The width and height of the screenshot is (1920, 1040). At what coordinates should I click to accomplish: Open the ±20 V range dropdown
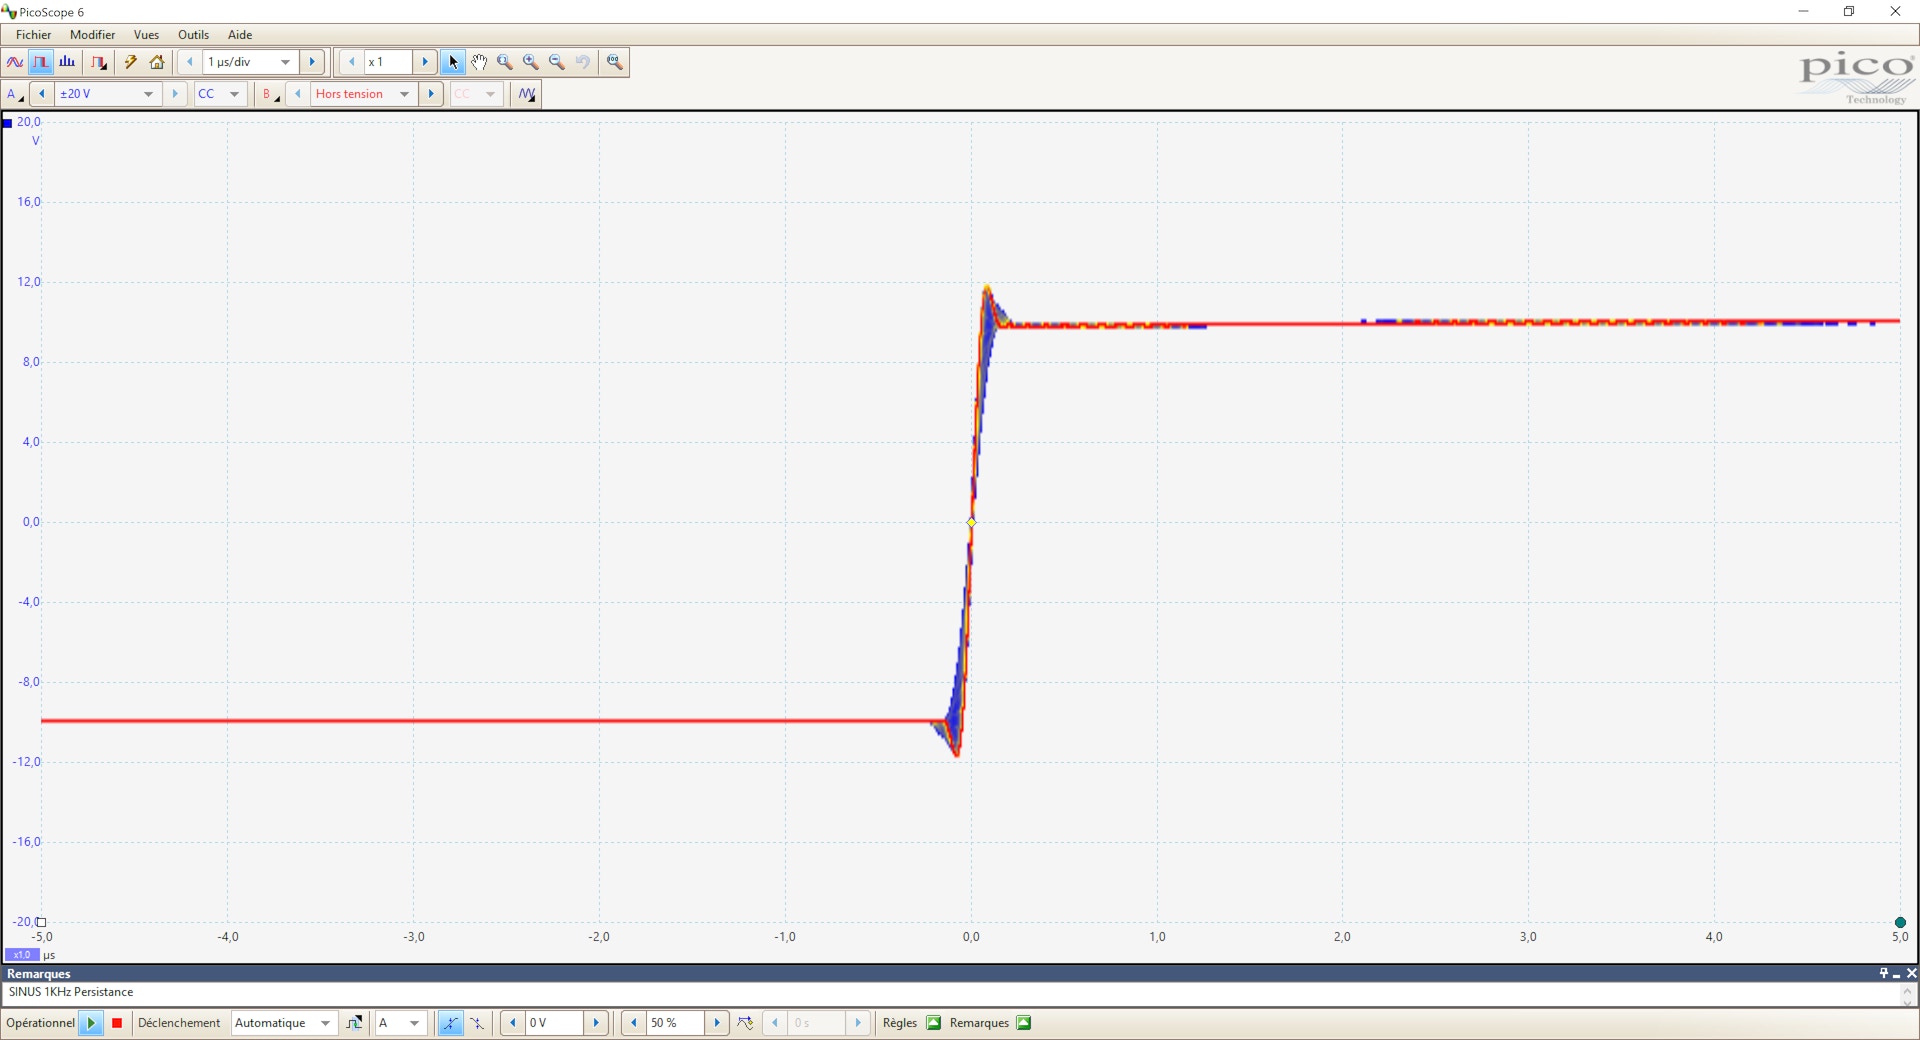pos(108,94)
